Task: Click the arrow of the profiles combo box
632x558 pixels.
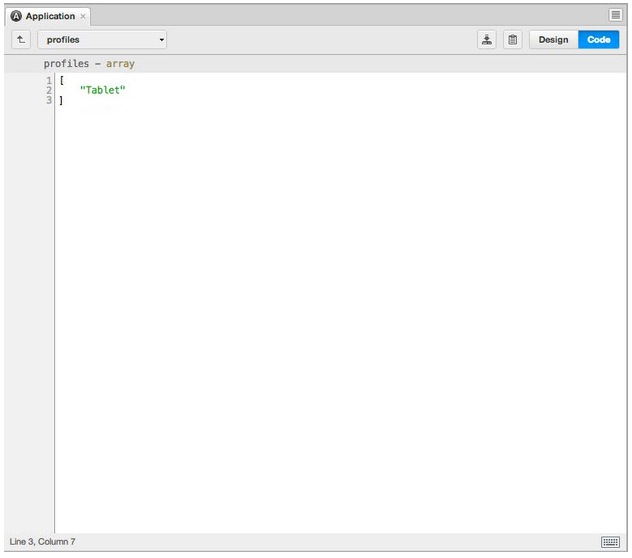Action: coord(161,40)
